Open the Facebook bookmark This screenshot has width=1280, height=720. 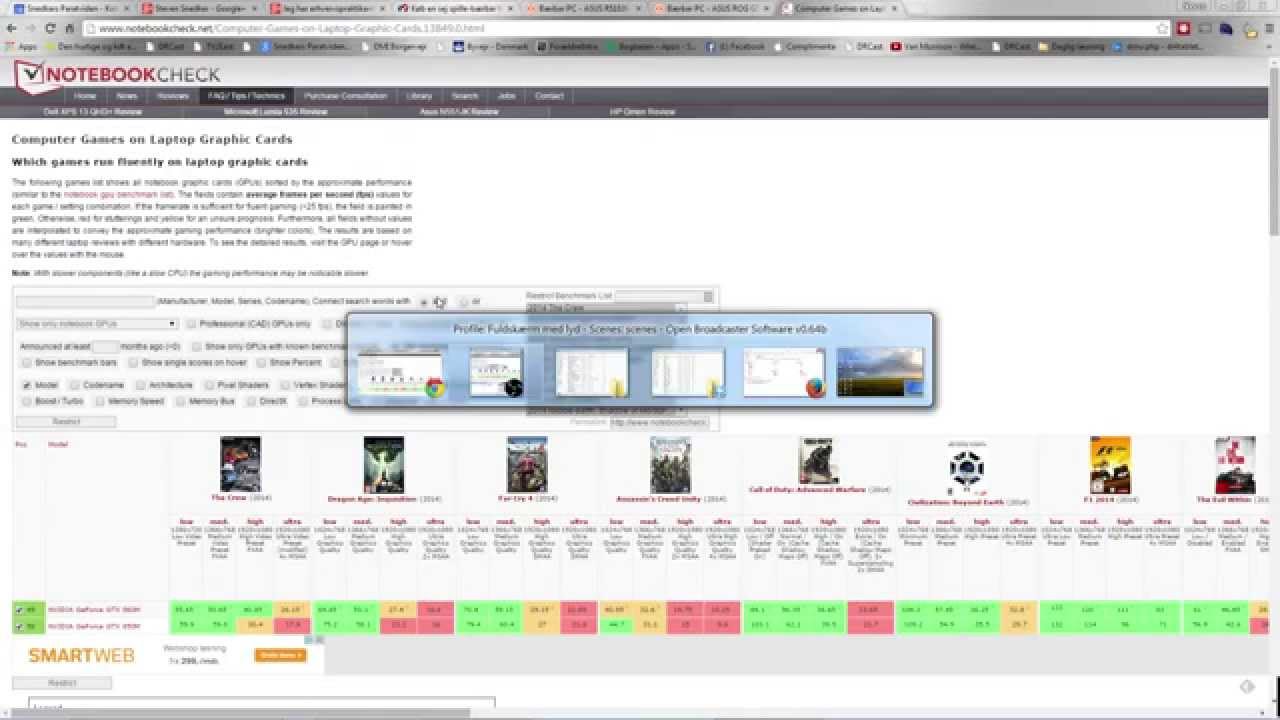[x=735, y=46]
